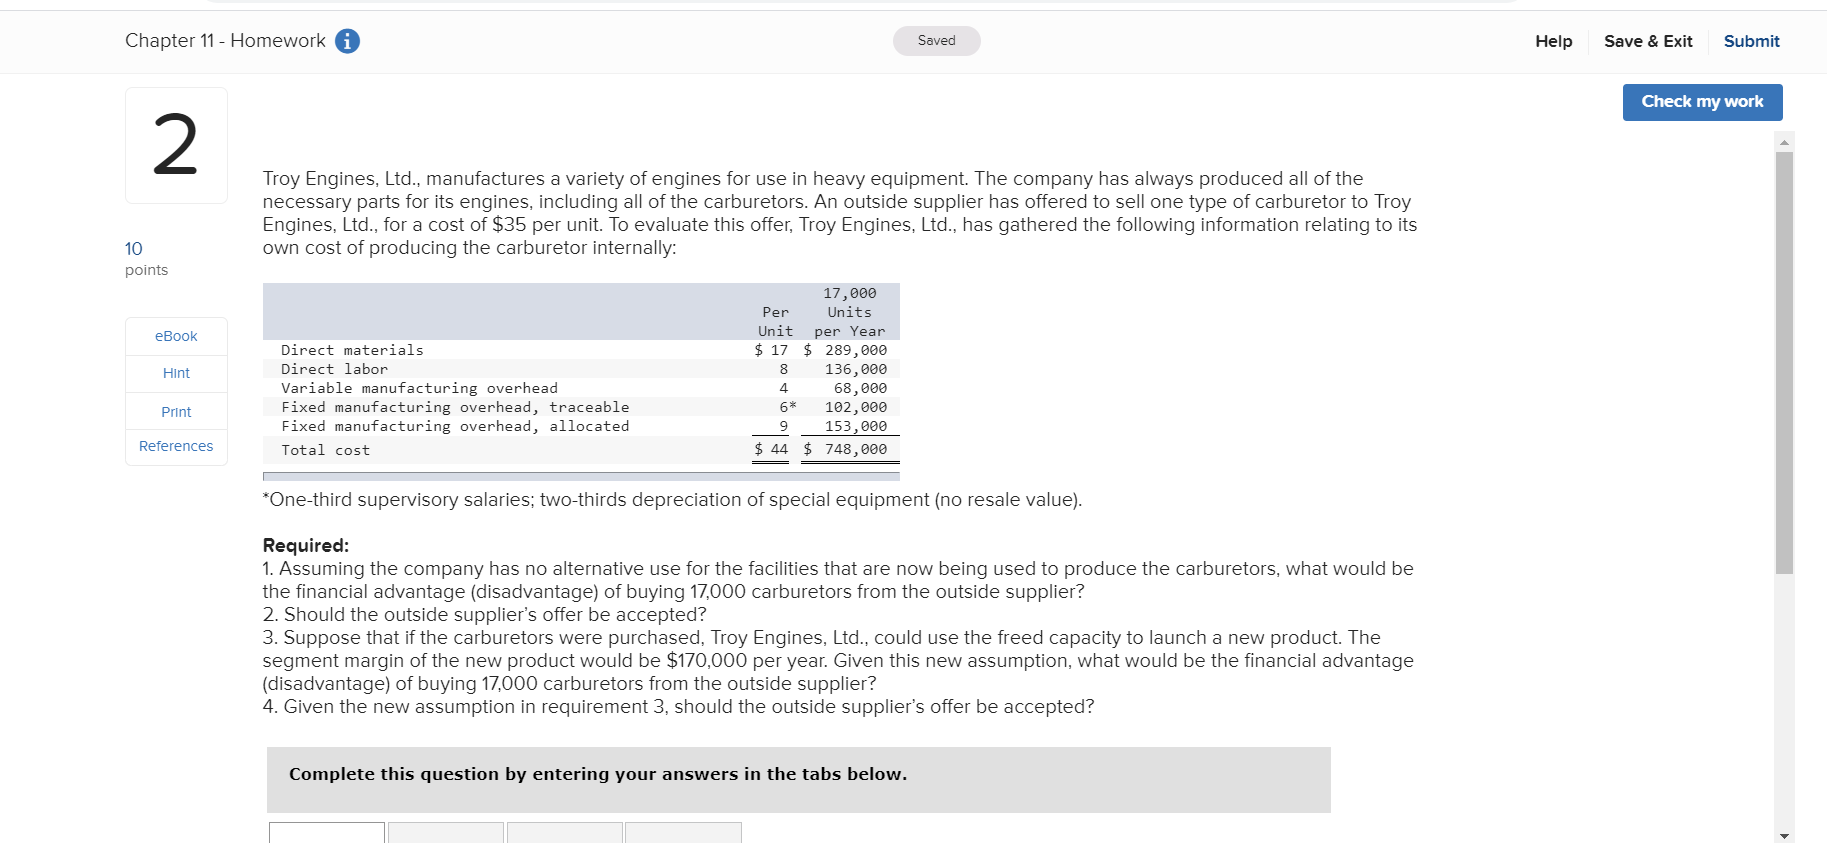
Task: Click the Saved status indicator
Action: tap(936, 41)
